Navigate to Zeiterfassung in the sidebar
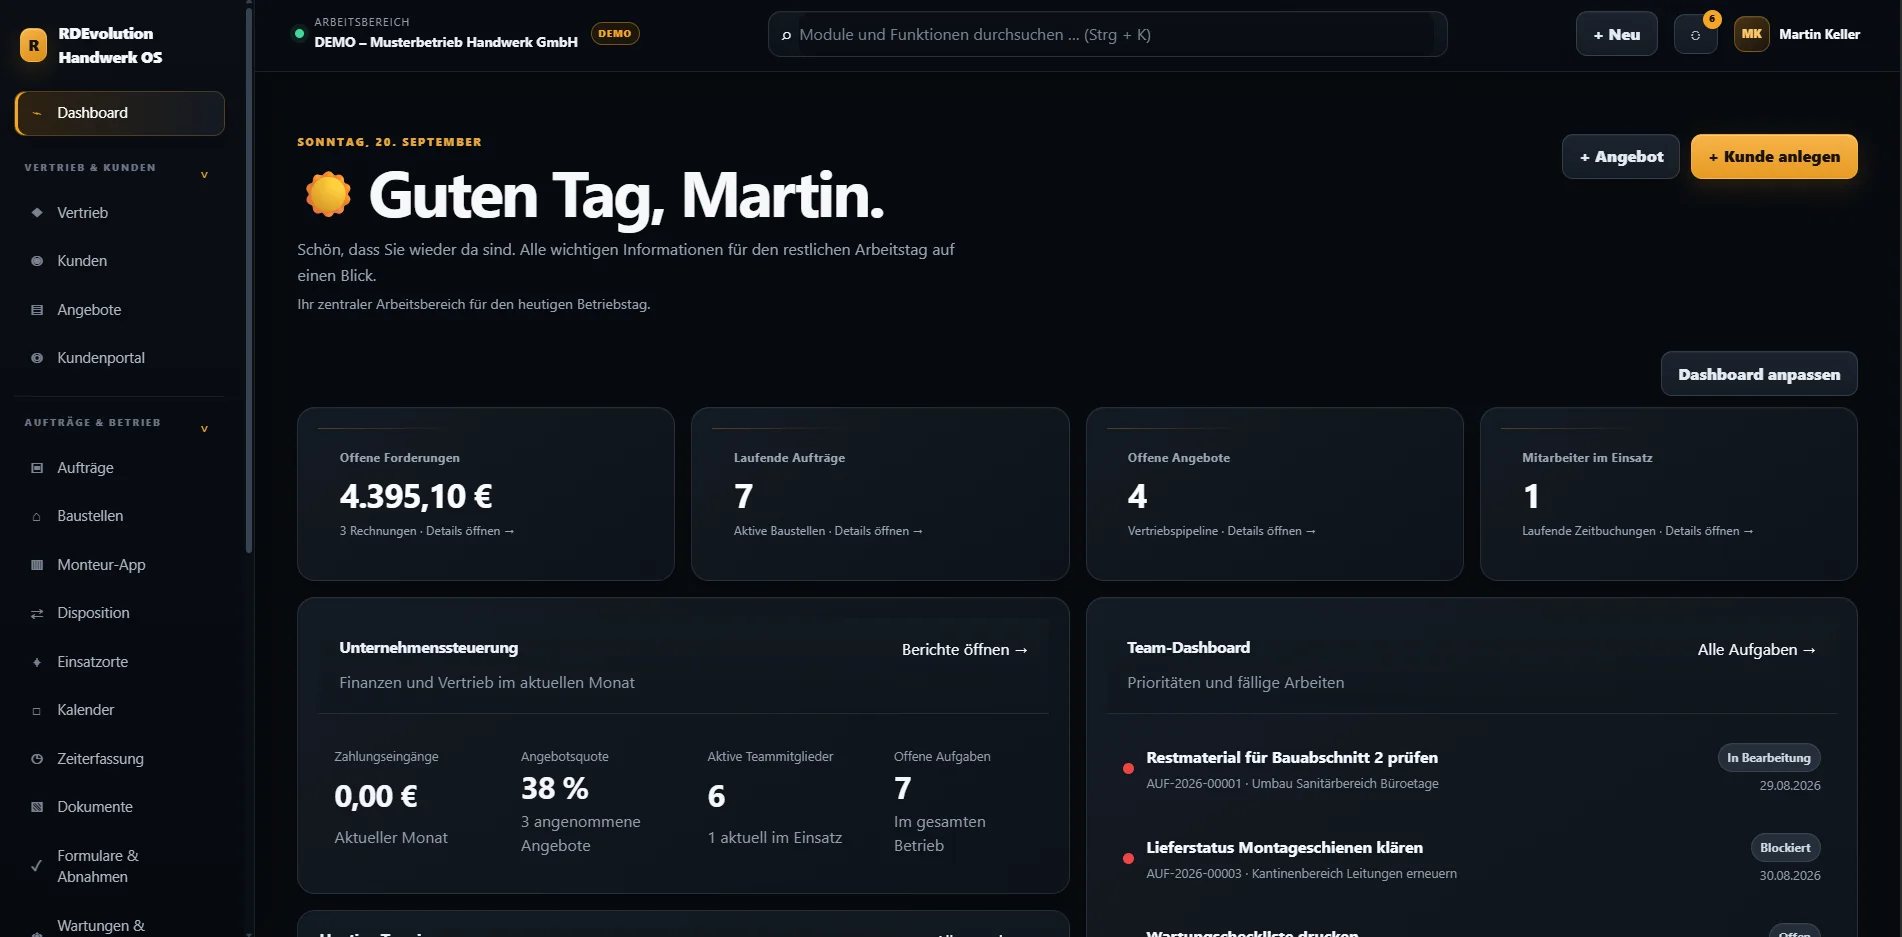This screenshot has width=1902, height=937. tap(120, 759)
